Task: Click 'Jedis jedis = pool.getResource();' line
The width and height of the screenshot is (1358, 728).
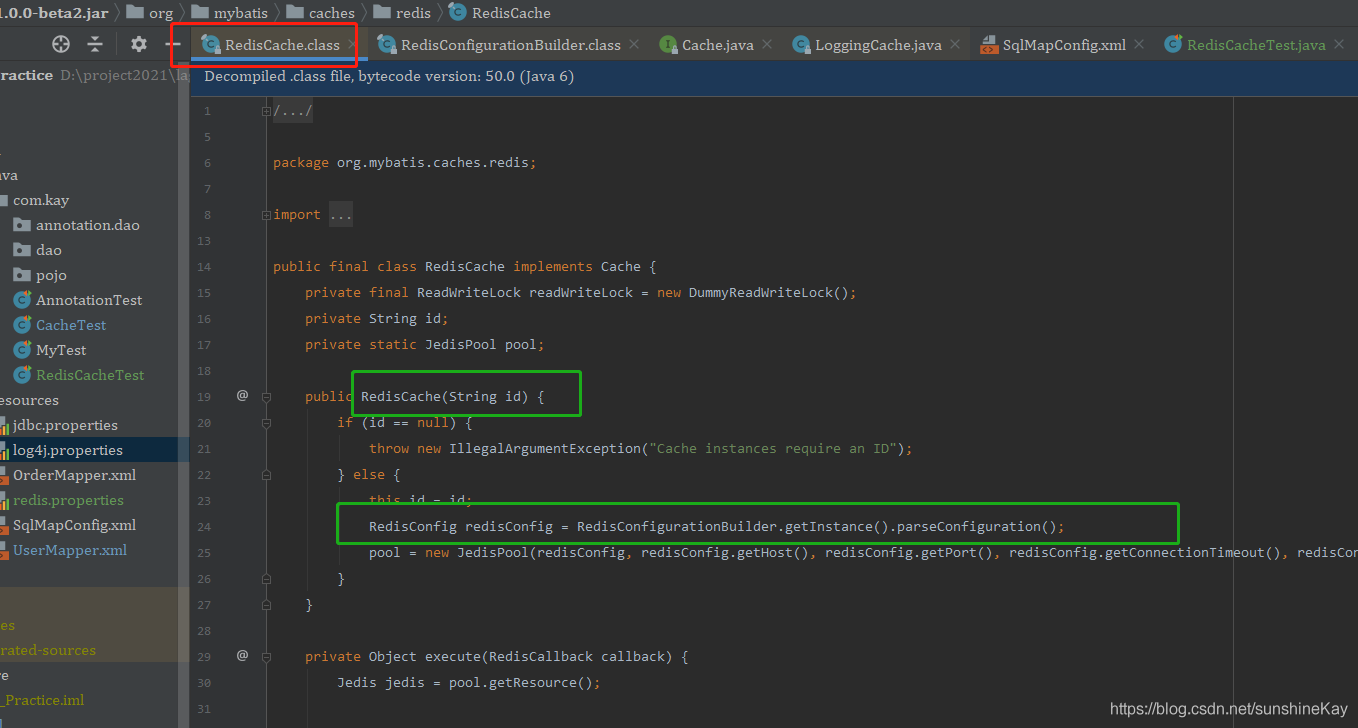Action: click(x=469, y=683)
